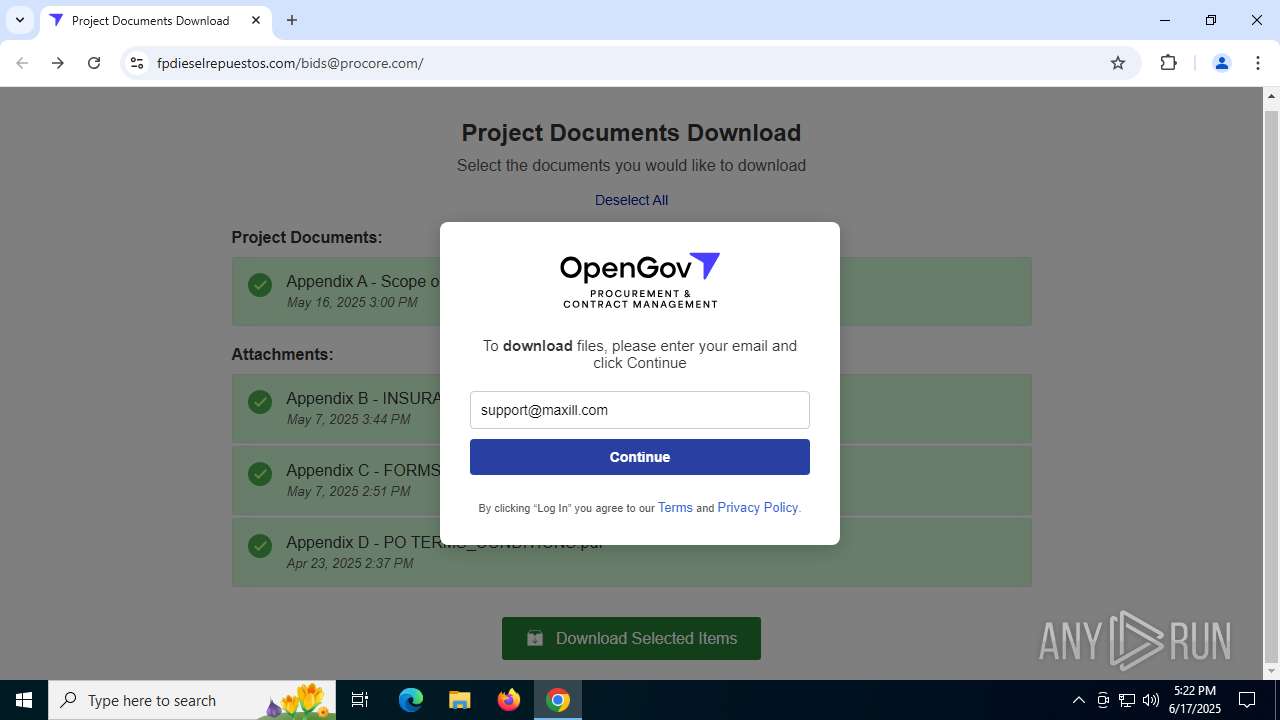Toggle the Appendix A checkmark
This screenshot has height=720, width=1280.
(x=260, y=286)
